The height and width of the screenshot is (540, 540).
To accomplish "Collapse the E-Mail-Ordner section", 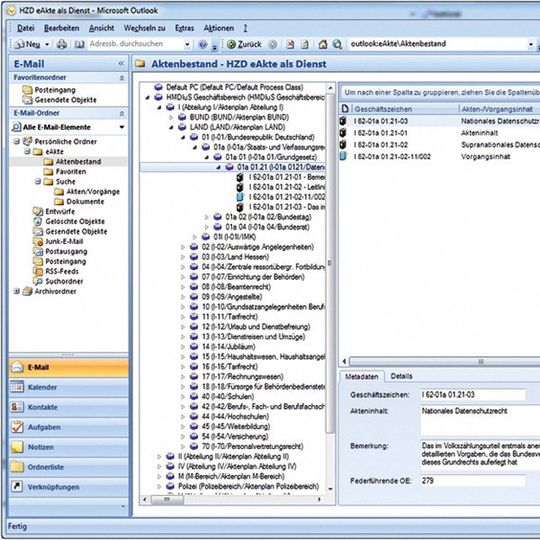I will pyautogui.click(x=122, y=114).
